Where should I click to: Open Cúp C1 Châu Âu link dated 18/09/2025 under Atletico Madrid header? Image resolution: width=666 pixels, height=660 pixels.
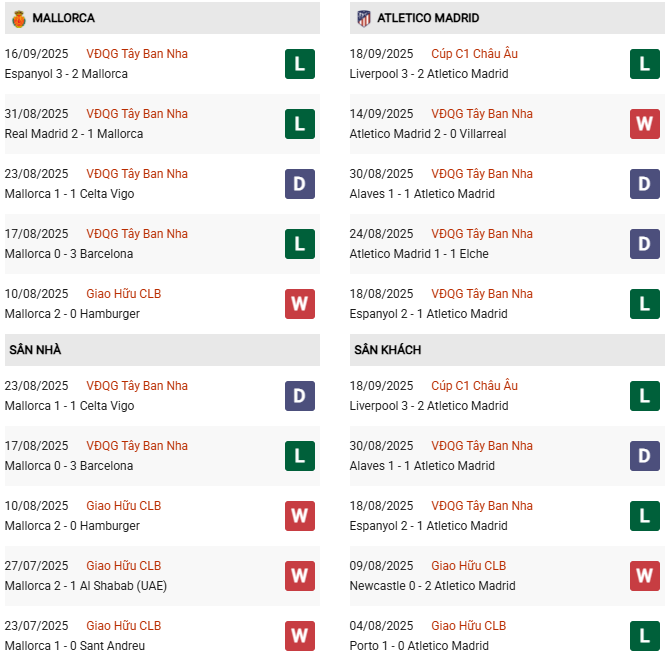(x=474, y=54)
